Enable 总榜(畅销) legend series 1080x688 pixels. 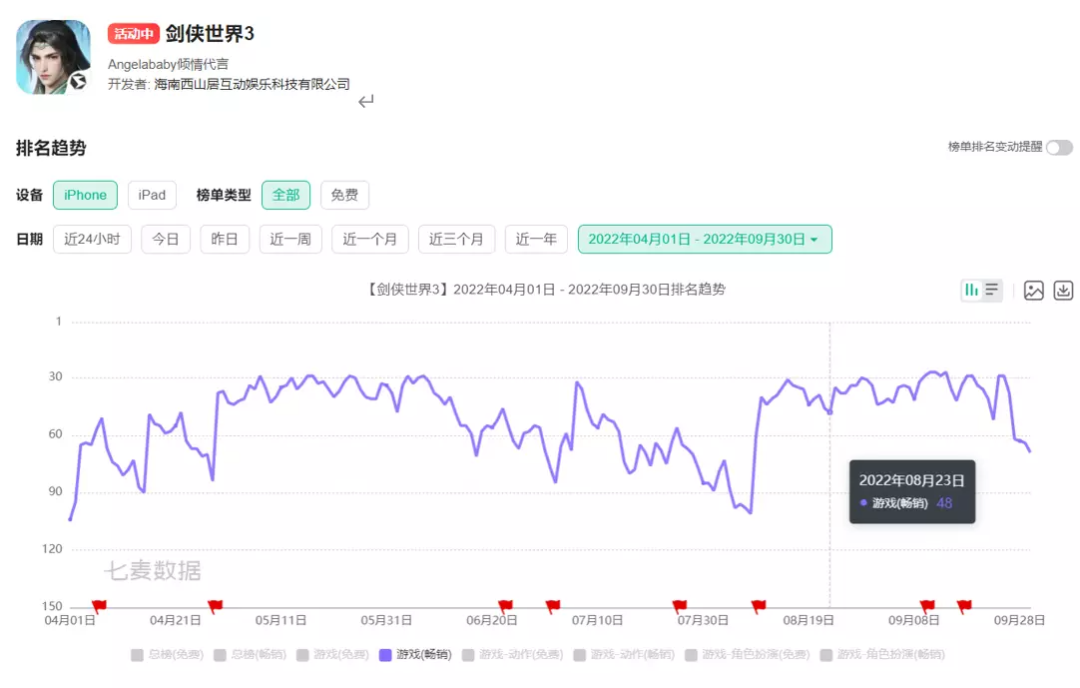[250, 654]
